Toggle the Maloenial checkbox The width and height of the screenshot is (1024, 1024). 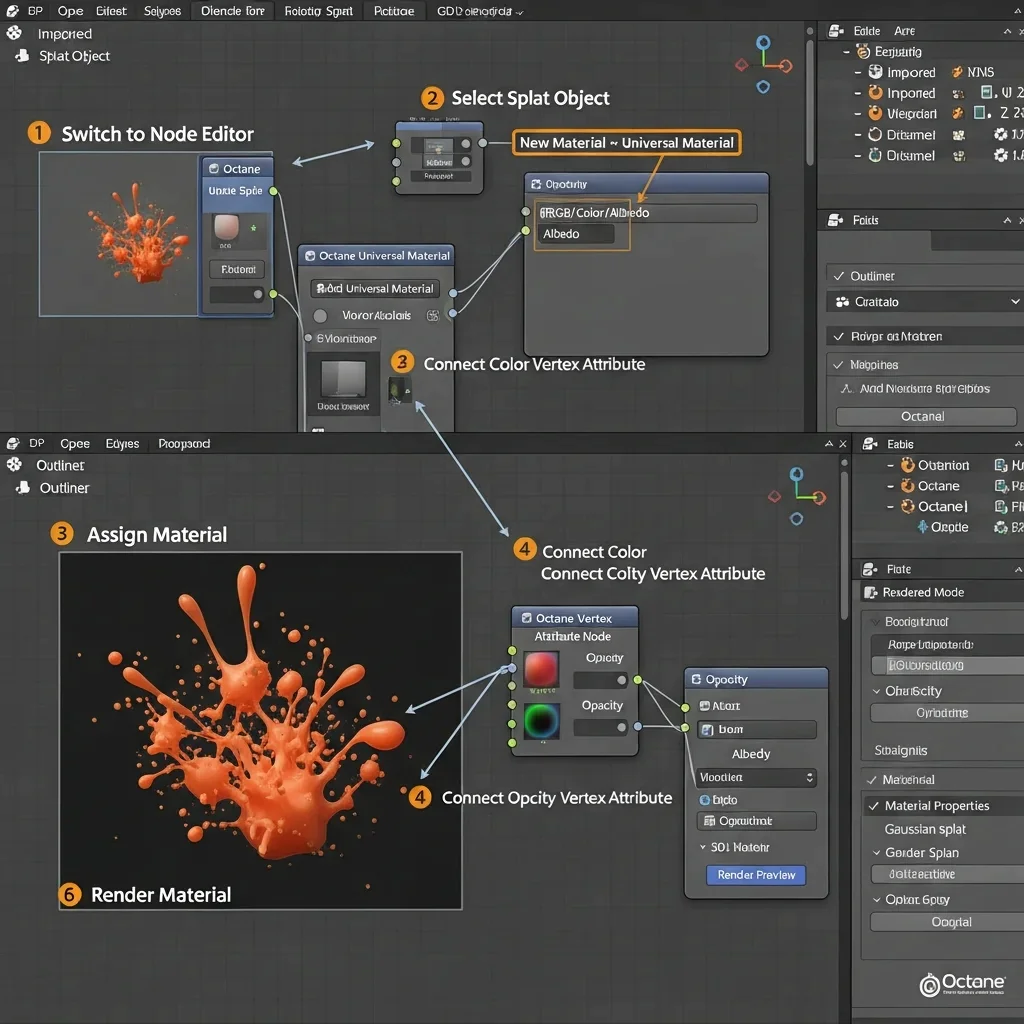click(871, 779)
